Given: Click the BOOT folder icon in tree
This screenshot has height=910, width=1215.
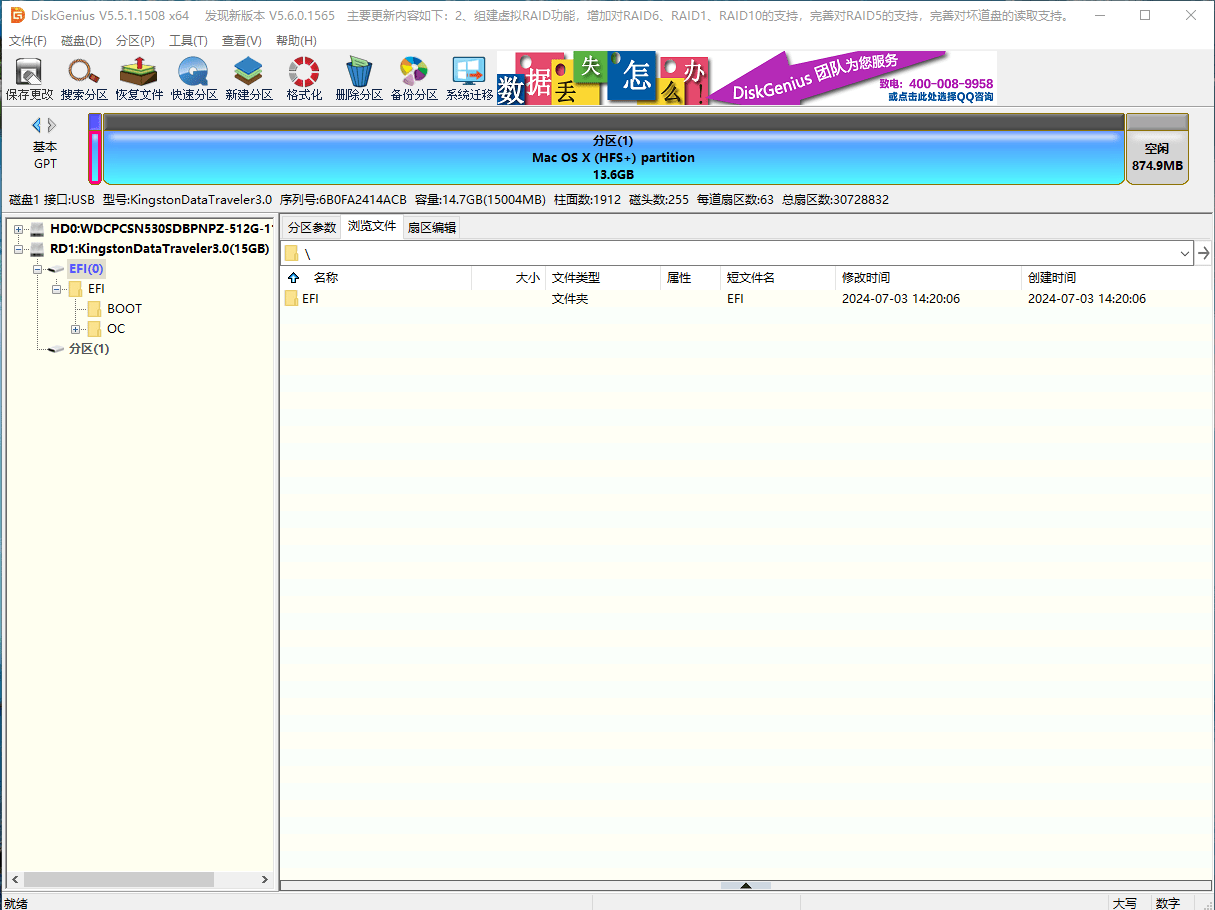Looking at the screenshot, I should point(95,309).
